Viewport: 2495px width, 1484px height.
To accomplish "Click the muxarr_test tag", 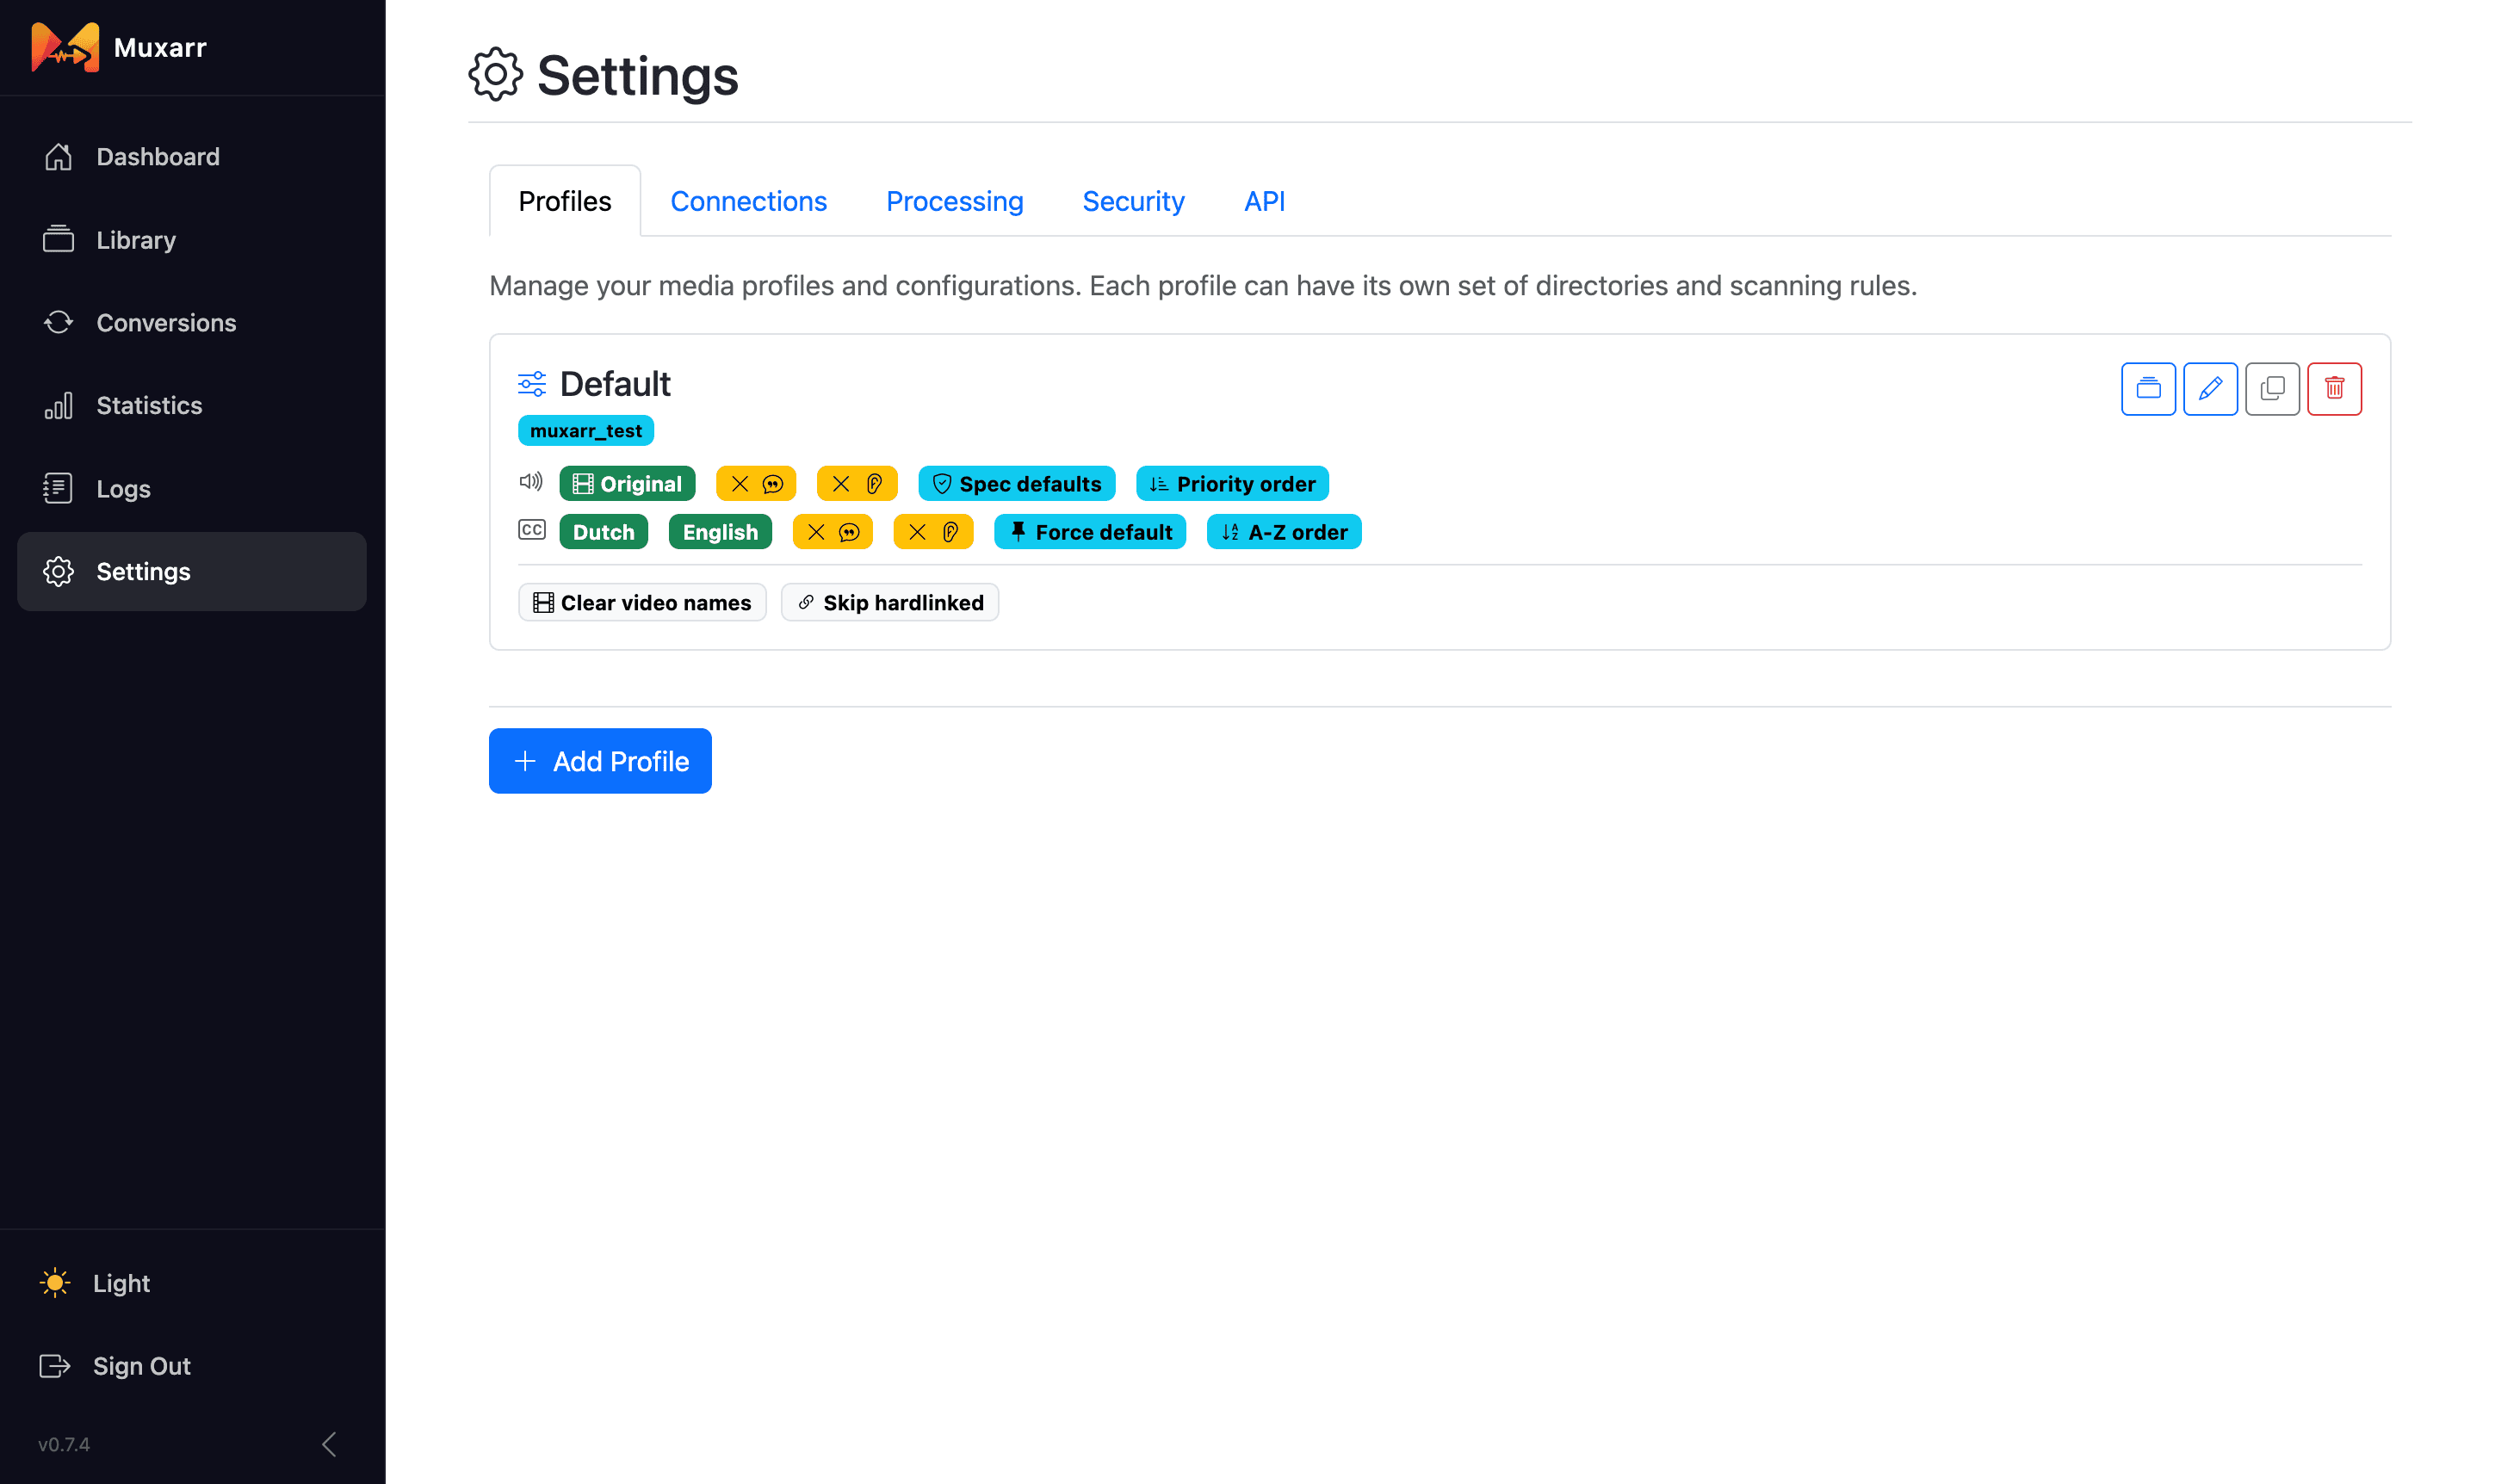I will coord(586,431).
